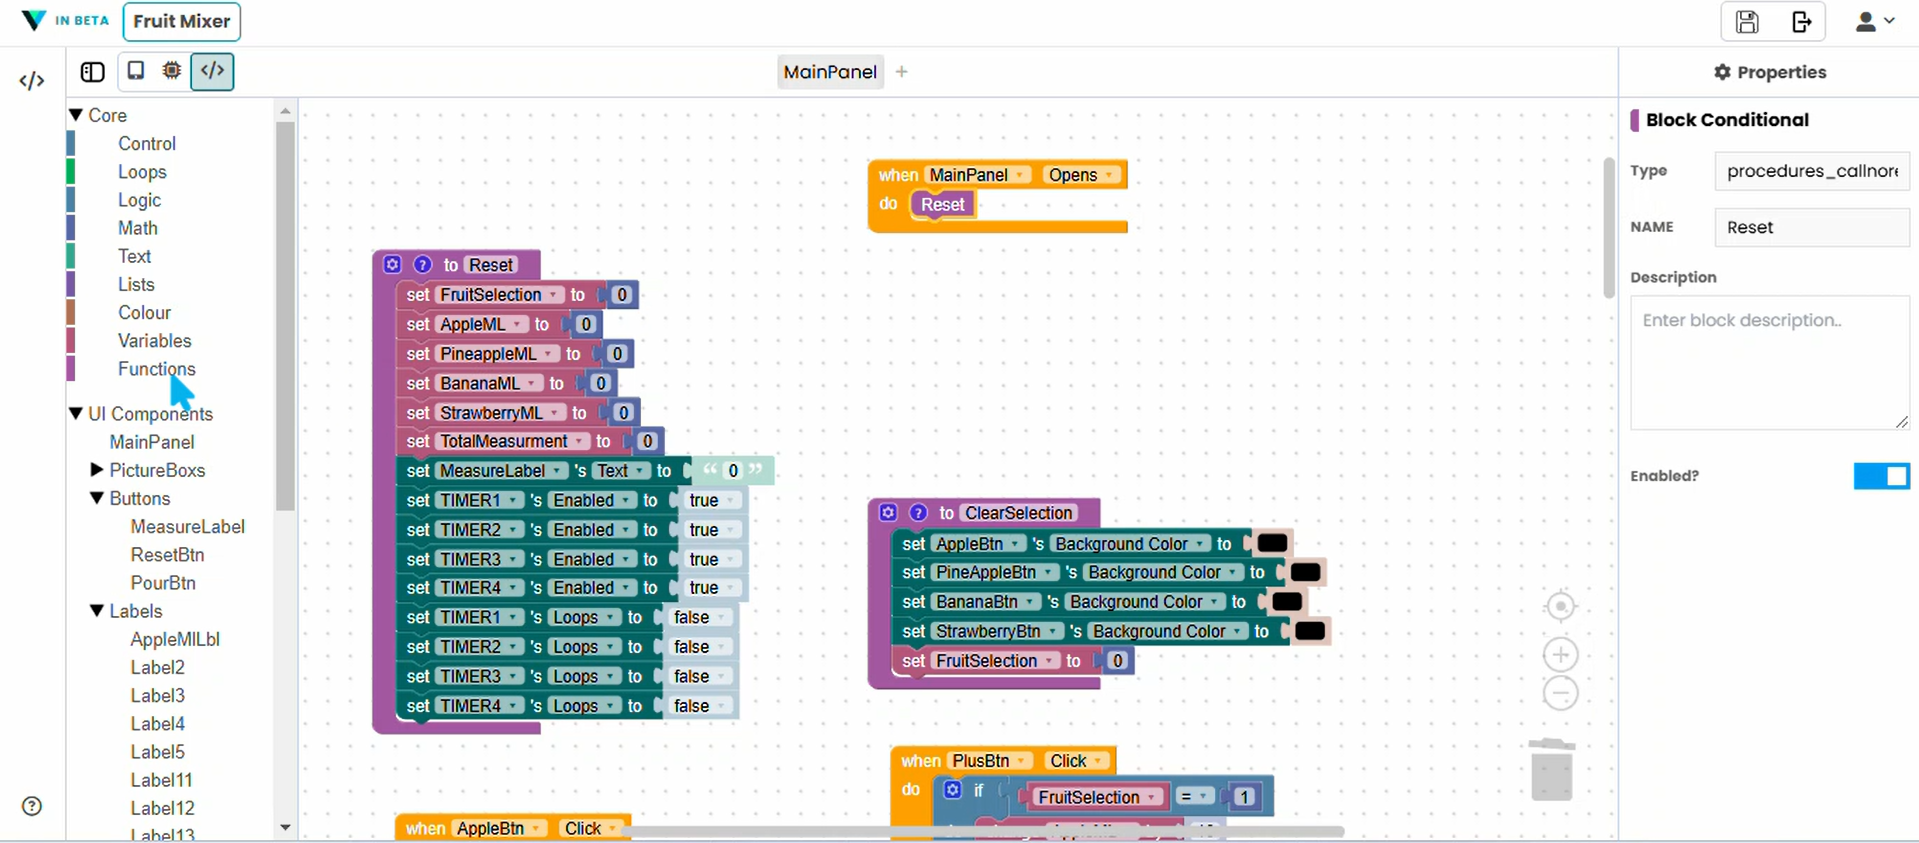Image resolution: width=1919 pixels, height=843 pixels.
Task: Click the center workspace target icon
Action: tap(1560, 606)
